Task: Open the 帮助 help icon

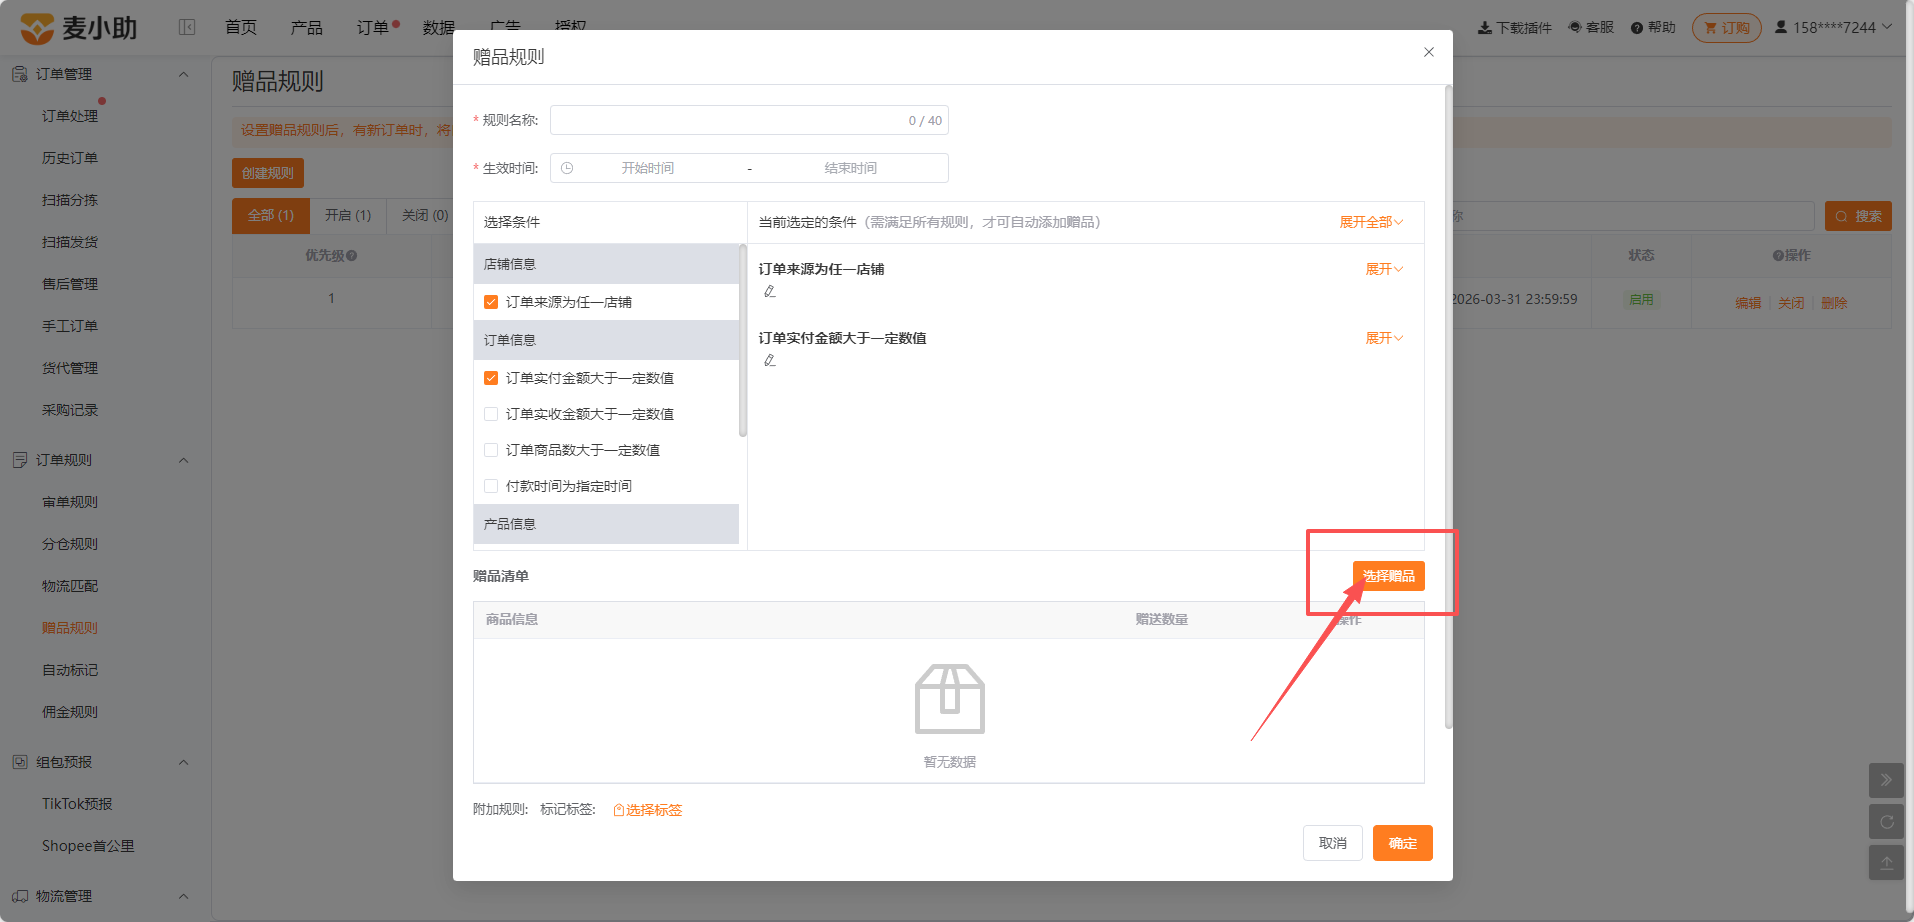Action: (x=1636, y=28)
